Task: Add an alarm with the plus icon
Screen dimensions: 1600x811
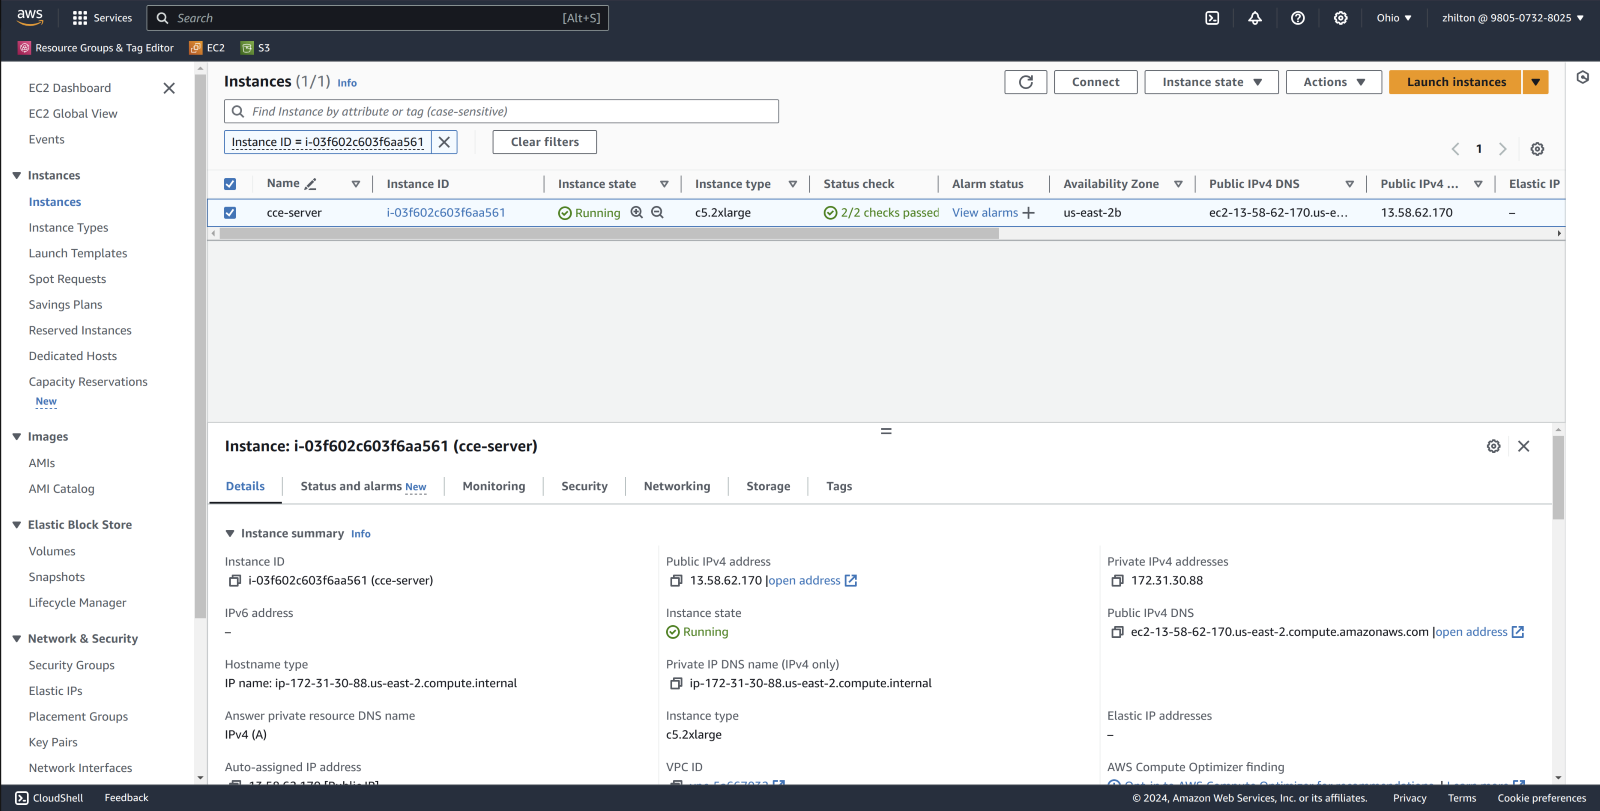Action: pos(1029,212)
